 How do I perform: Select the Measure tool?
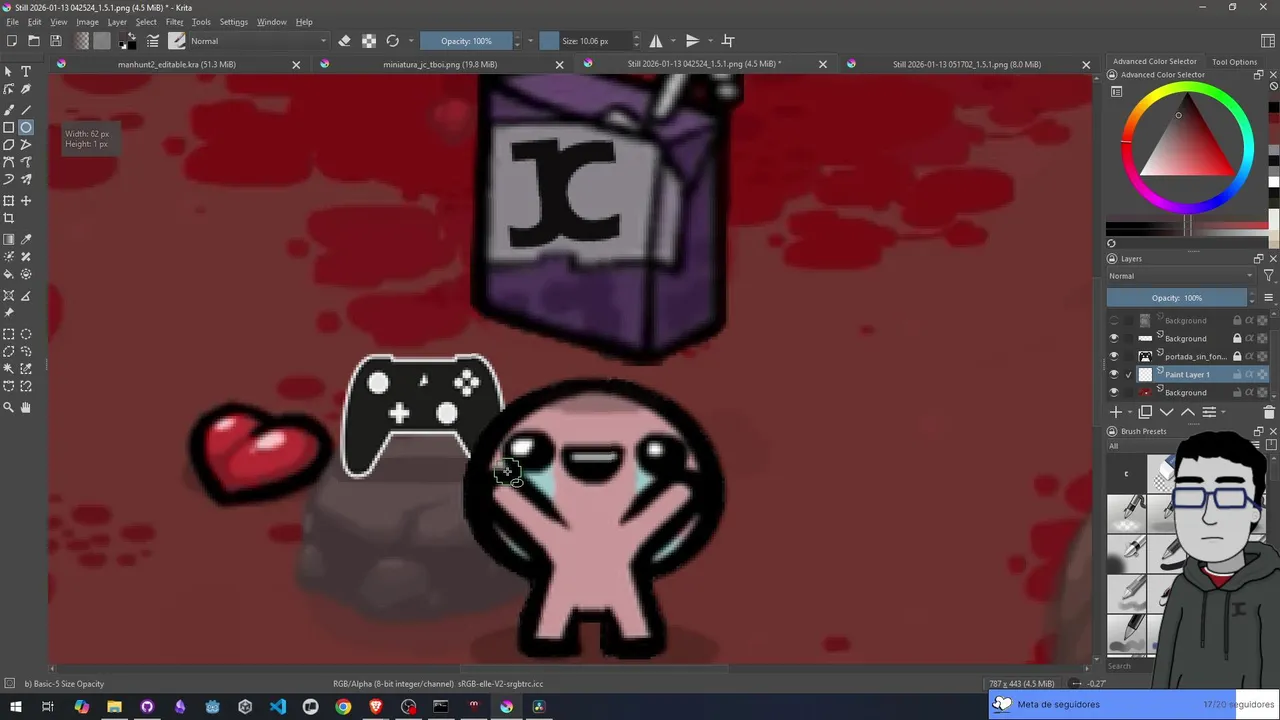click(26, 296)
